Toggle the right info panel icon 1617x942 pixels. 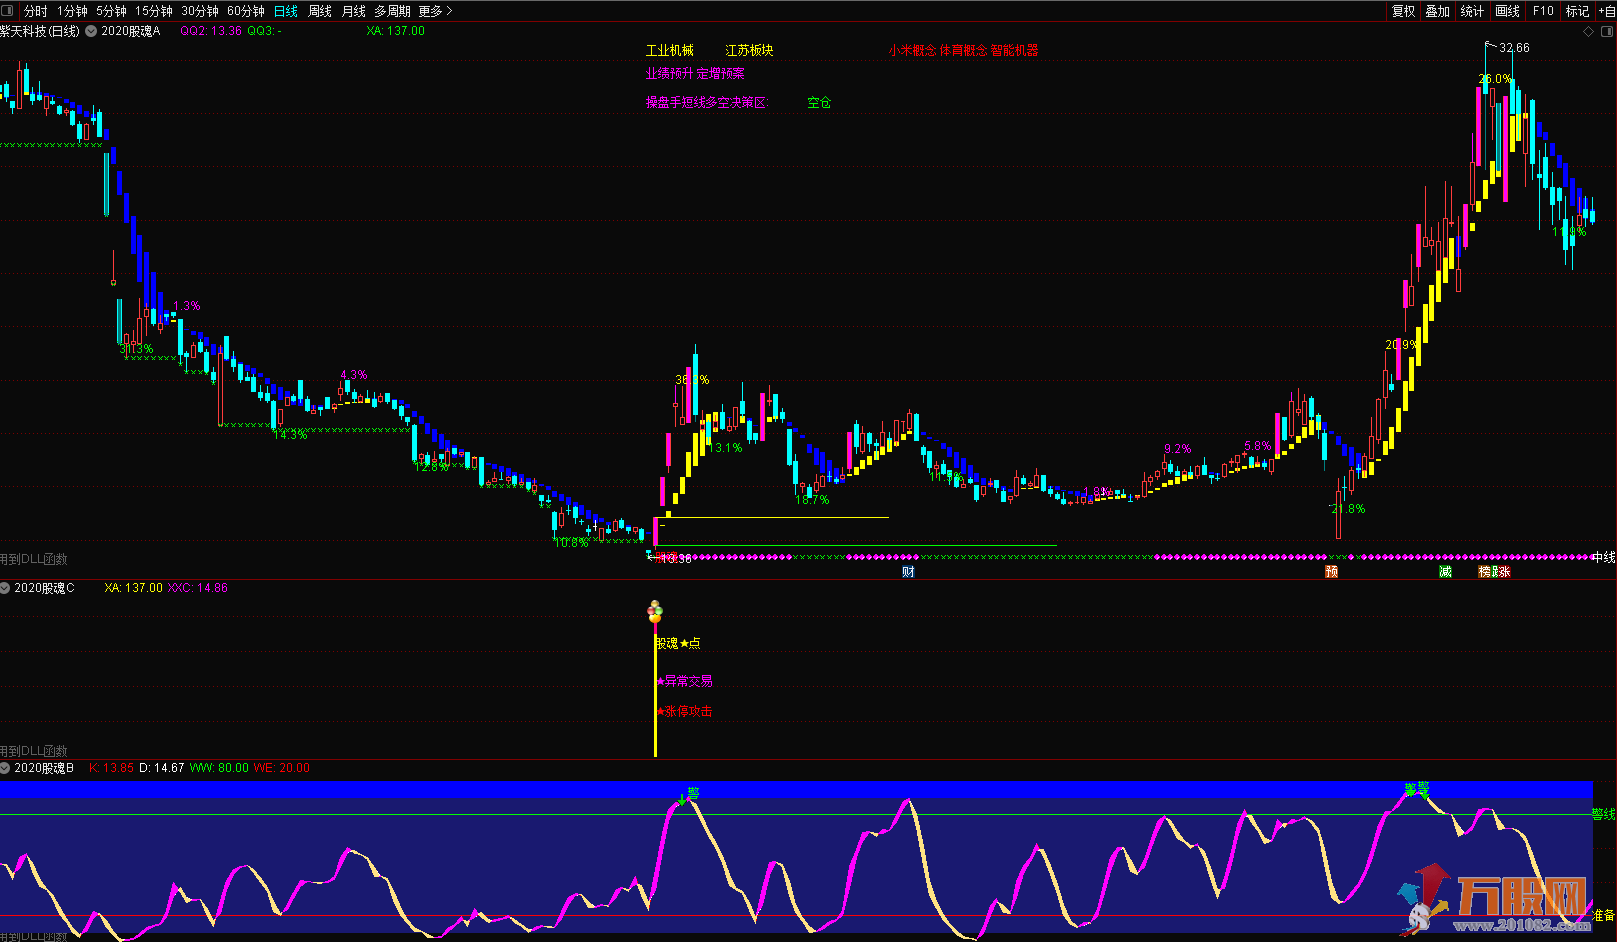(x=1607, y=32)
